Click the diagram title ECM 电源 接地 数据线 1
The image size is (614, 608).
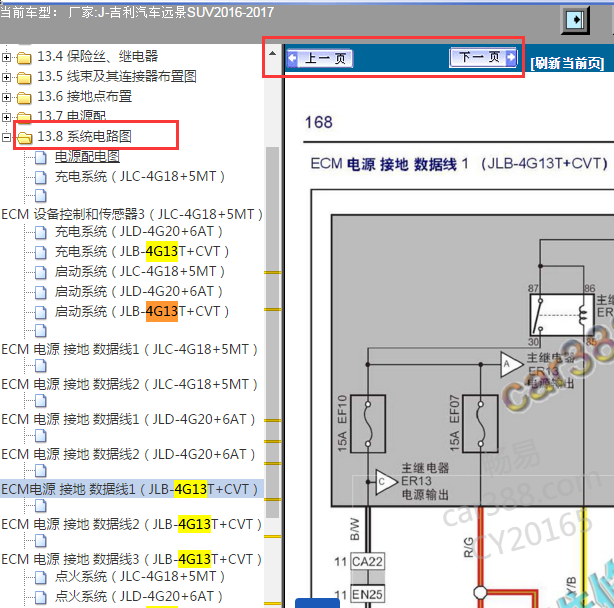[459, 164]
